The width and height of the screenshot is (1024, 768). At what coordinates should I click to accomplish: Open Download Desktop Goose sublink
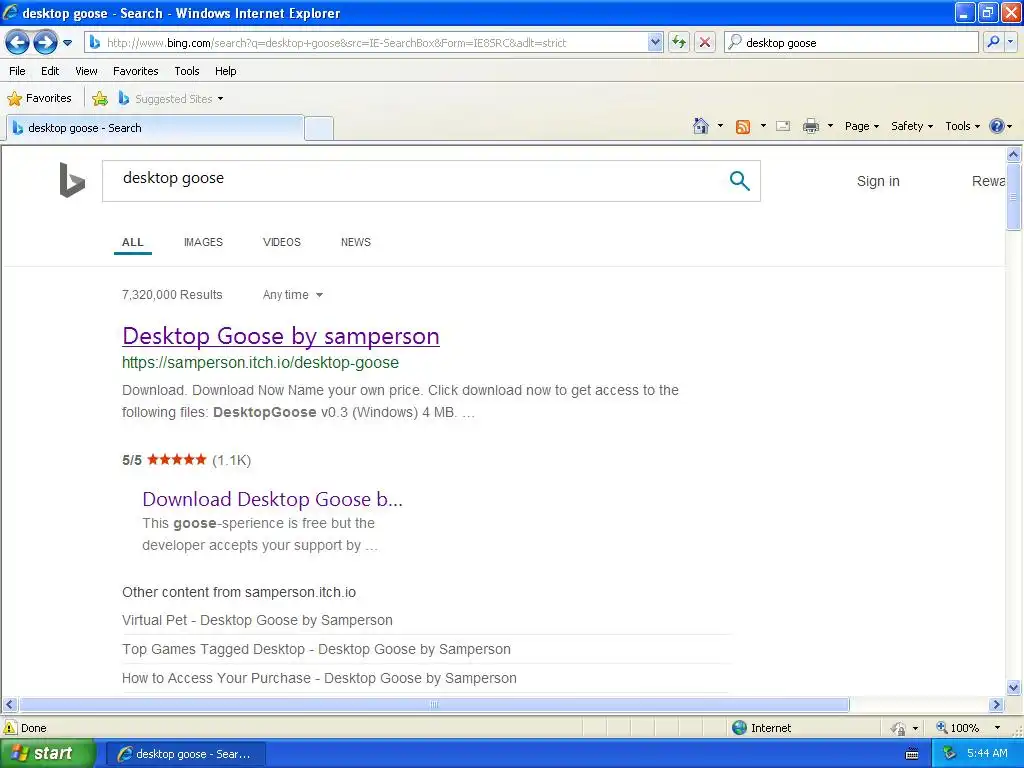tap(272, 499)
